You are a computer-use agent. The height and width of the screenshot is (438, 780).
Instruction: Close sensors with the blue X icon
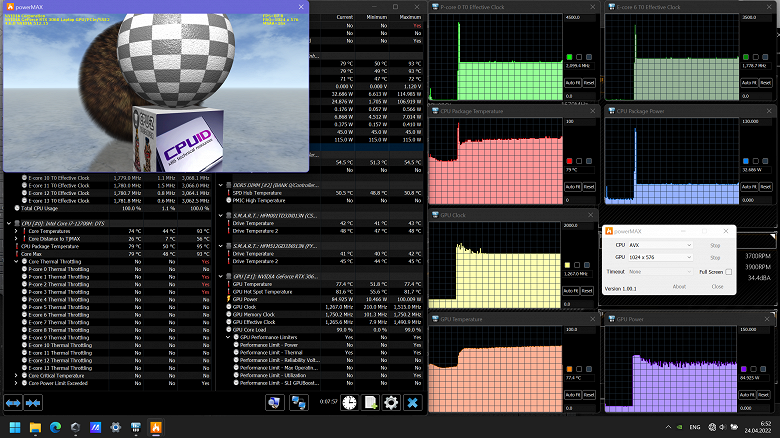pos(412,402)
